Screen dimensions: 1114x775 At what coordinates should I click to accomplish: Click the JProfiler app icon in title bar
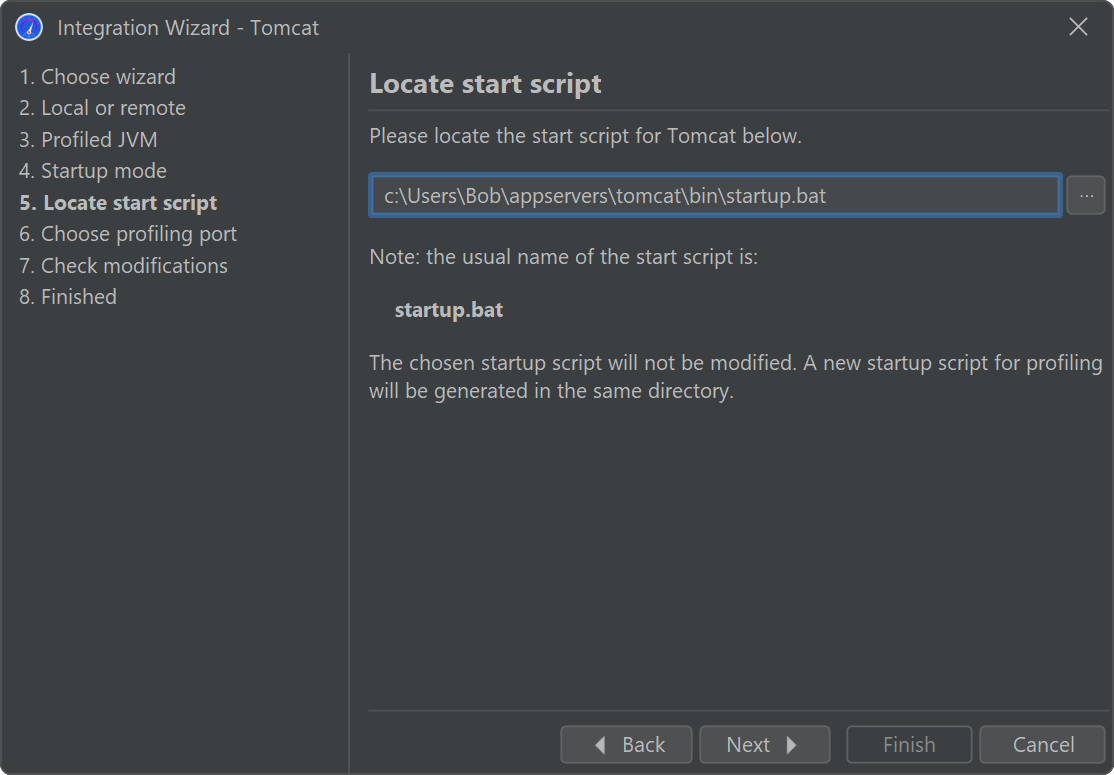[x=29, y=27]
